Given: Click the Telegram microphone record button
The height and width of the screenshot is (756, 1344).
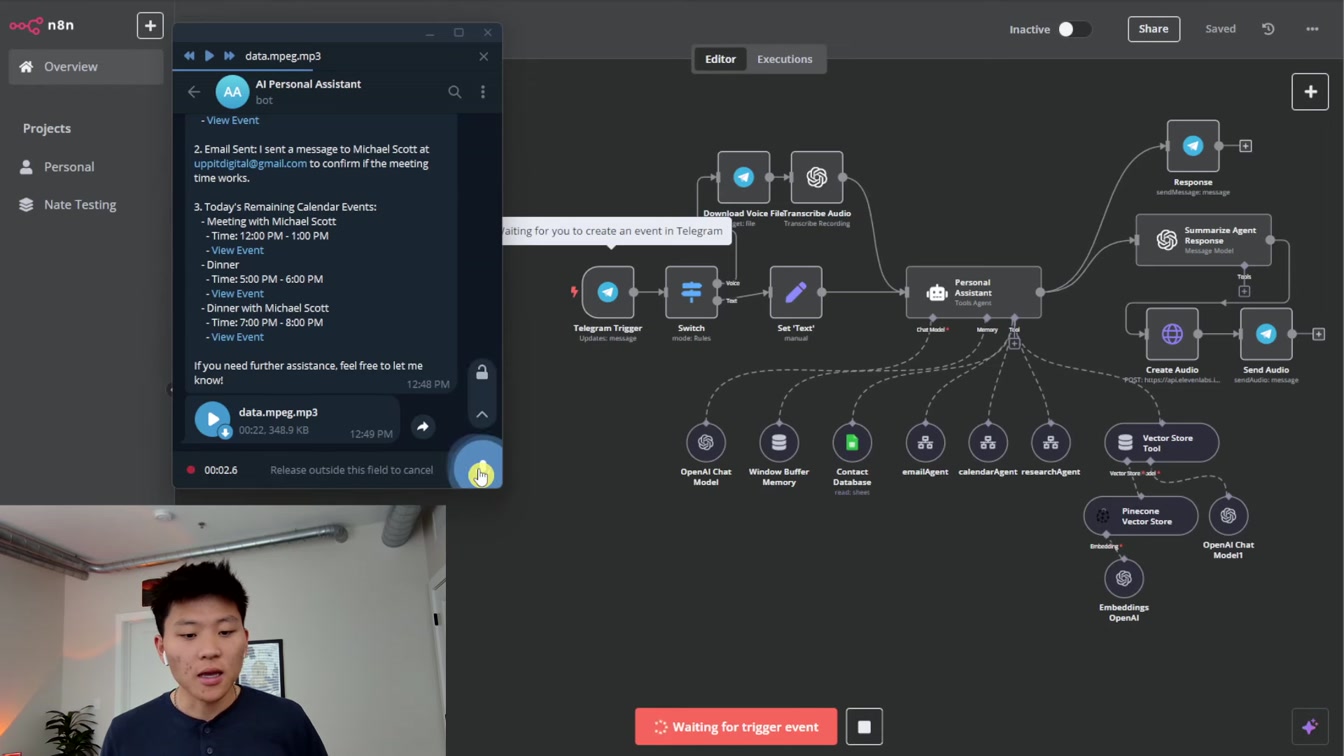Looking at the screenshot, I should [480, 467].
